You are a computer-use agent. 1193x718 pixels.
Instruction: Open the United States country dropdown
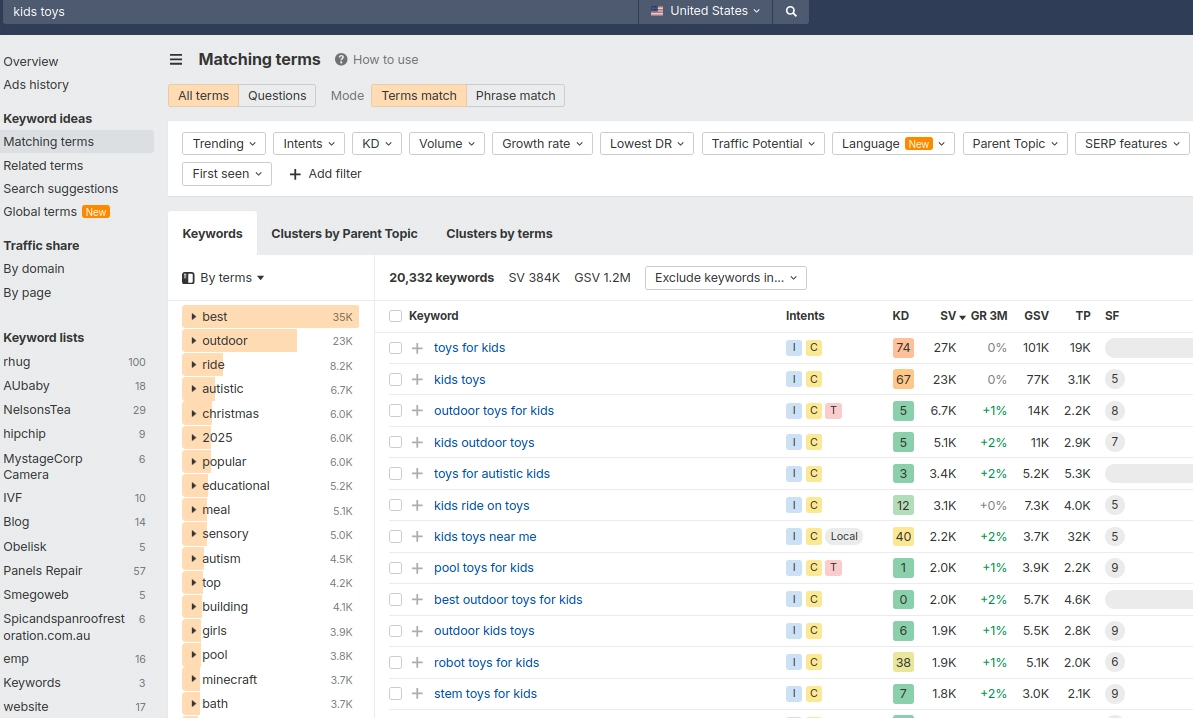coord(705,11)
